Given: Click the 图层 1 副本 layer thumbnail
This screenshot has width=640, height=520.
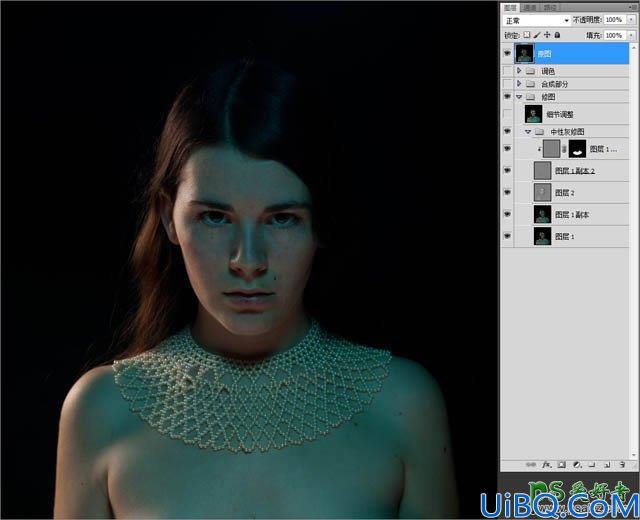Looking at the screenshot, I should (542, 214).
